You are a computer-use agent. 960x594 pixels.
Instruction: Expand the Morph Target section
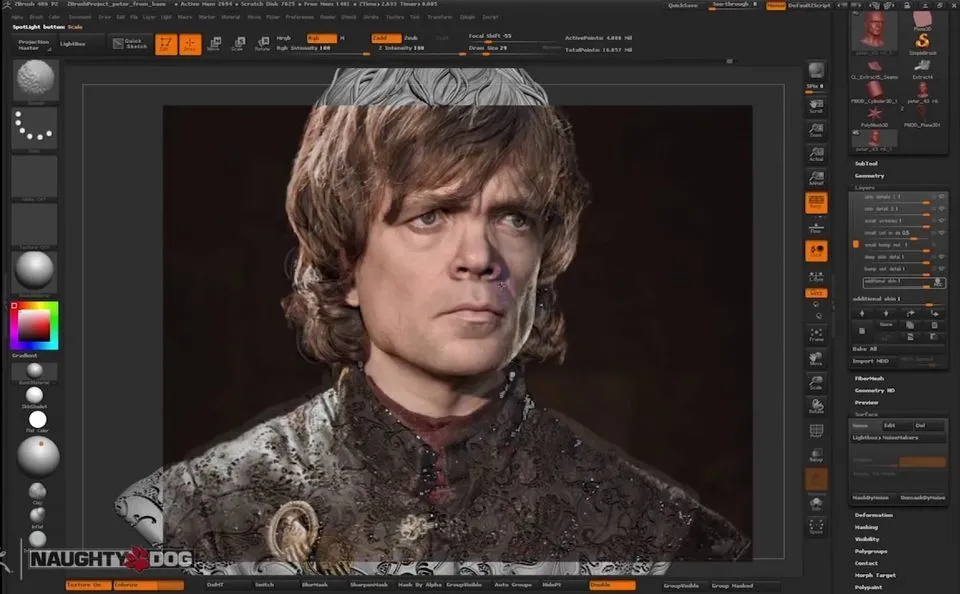coord(875,575)
